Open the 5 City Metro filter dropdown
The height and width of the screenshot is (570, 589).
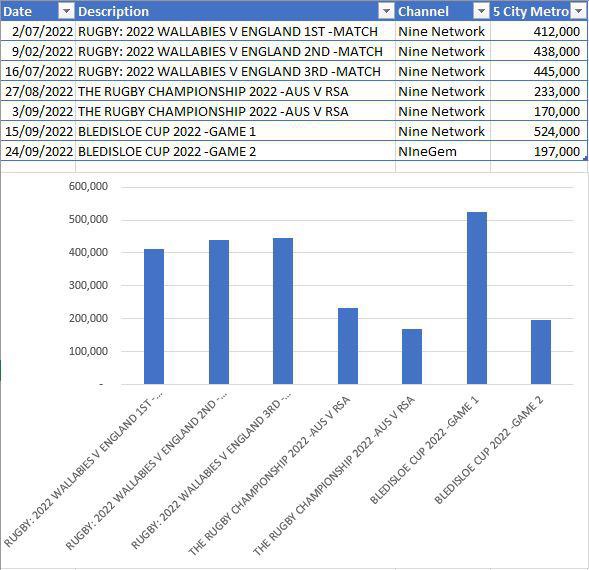click(x=578, y=12)
